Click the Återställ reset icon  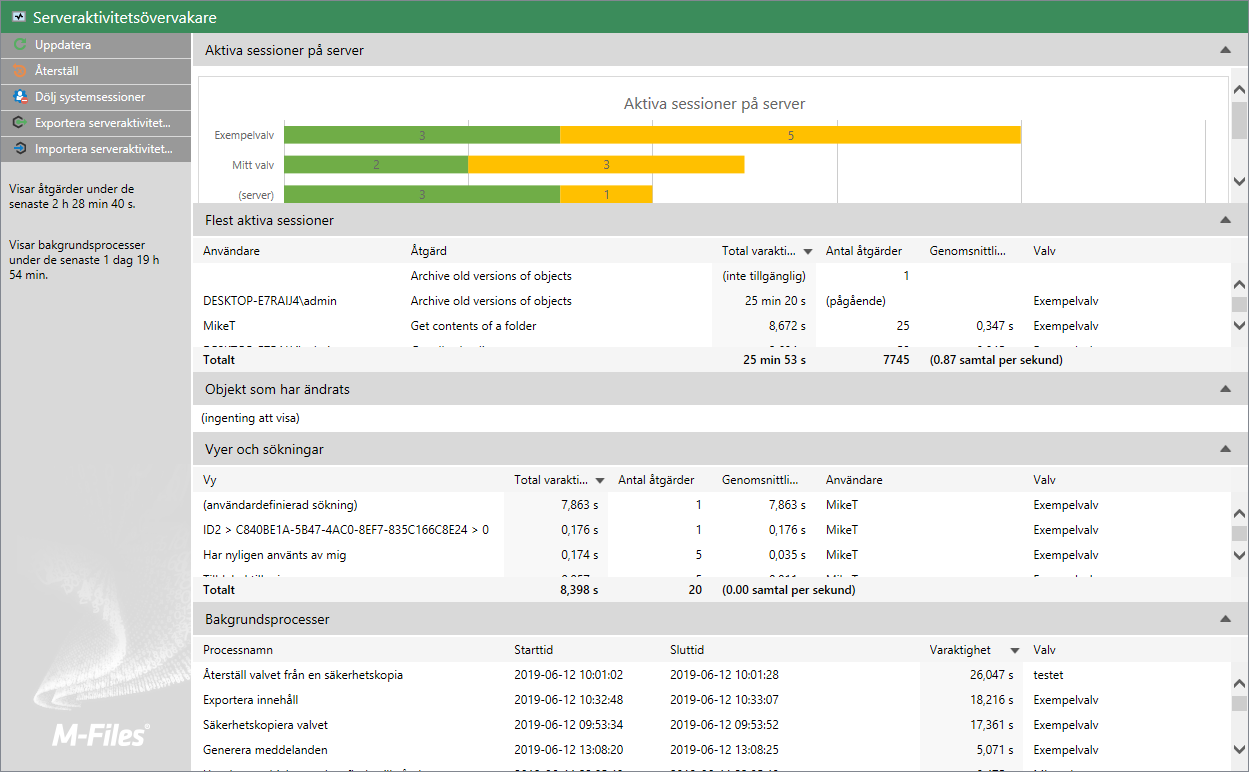click(x=19, y=71)
